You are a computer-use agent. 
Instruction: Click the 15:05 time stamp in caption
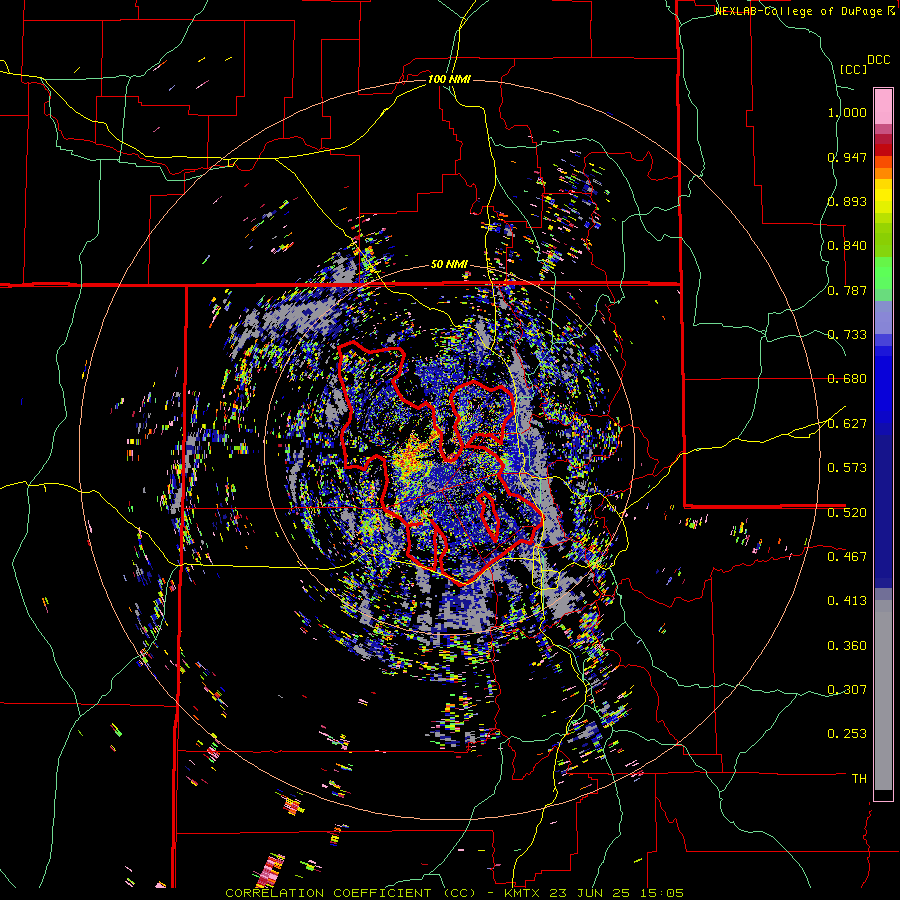pos(661,893)
